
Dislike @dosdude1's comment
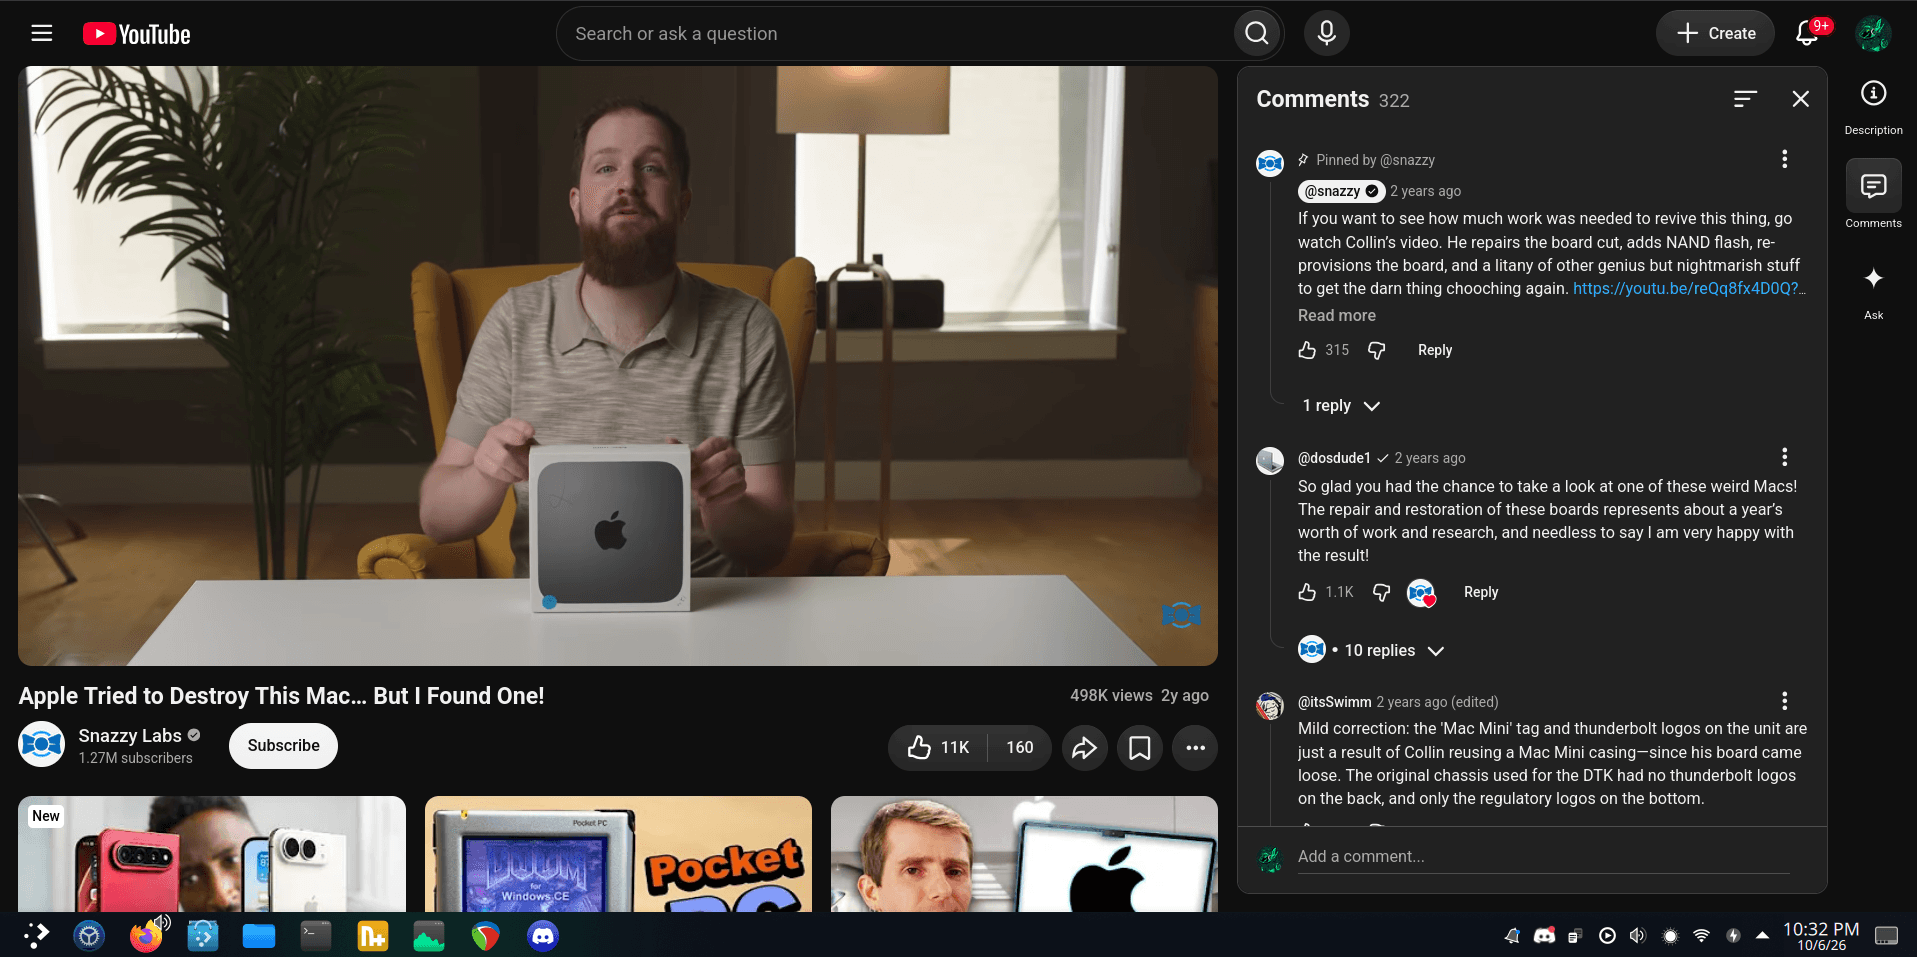[1381, 592]
